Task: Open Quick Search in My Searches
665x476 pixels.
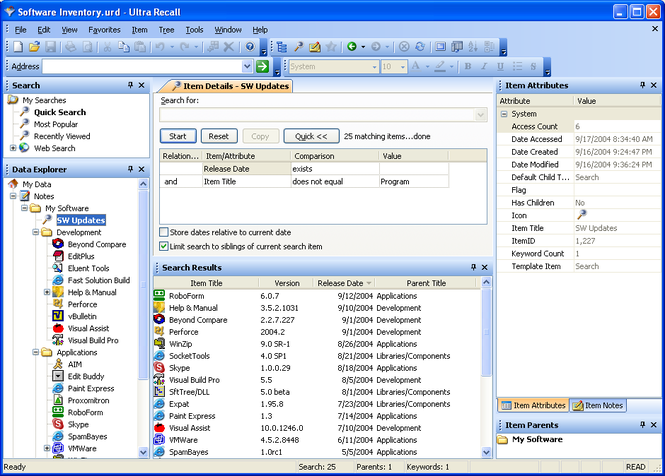Action: 60,112
